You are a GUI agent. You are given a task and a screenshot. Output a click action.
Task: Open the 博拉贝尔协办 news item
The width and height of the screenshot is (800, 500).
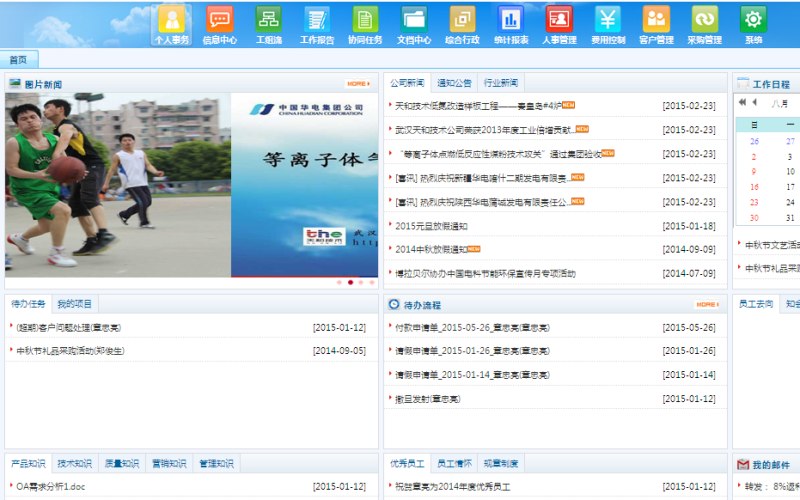(485, 273)
